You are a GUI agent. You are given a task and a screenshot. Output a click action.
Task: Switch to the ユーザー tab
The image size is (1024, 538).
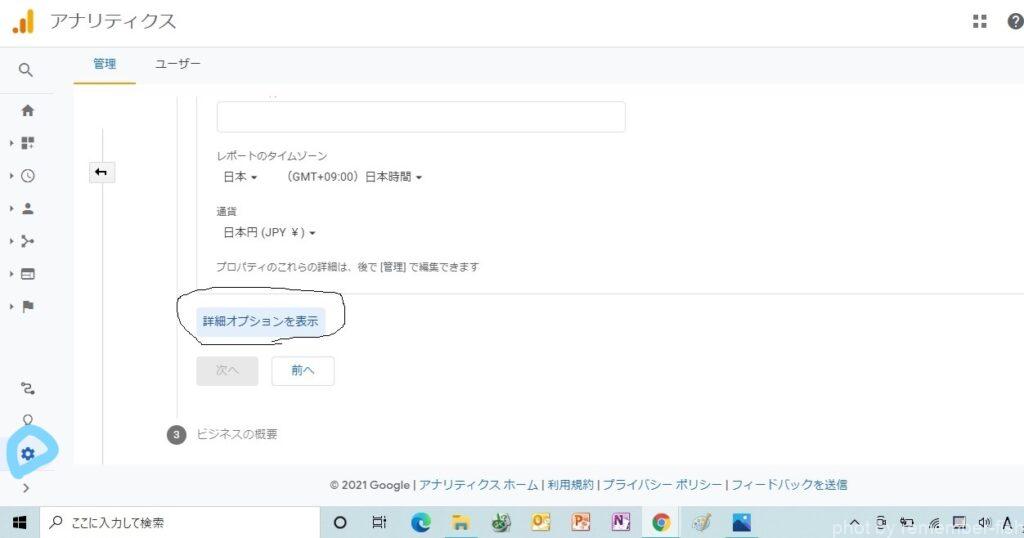click(178, 64)
